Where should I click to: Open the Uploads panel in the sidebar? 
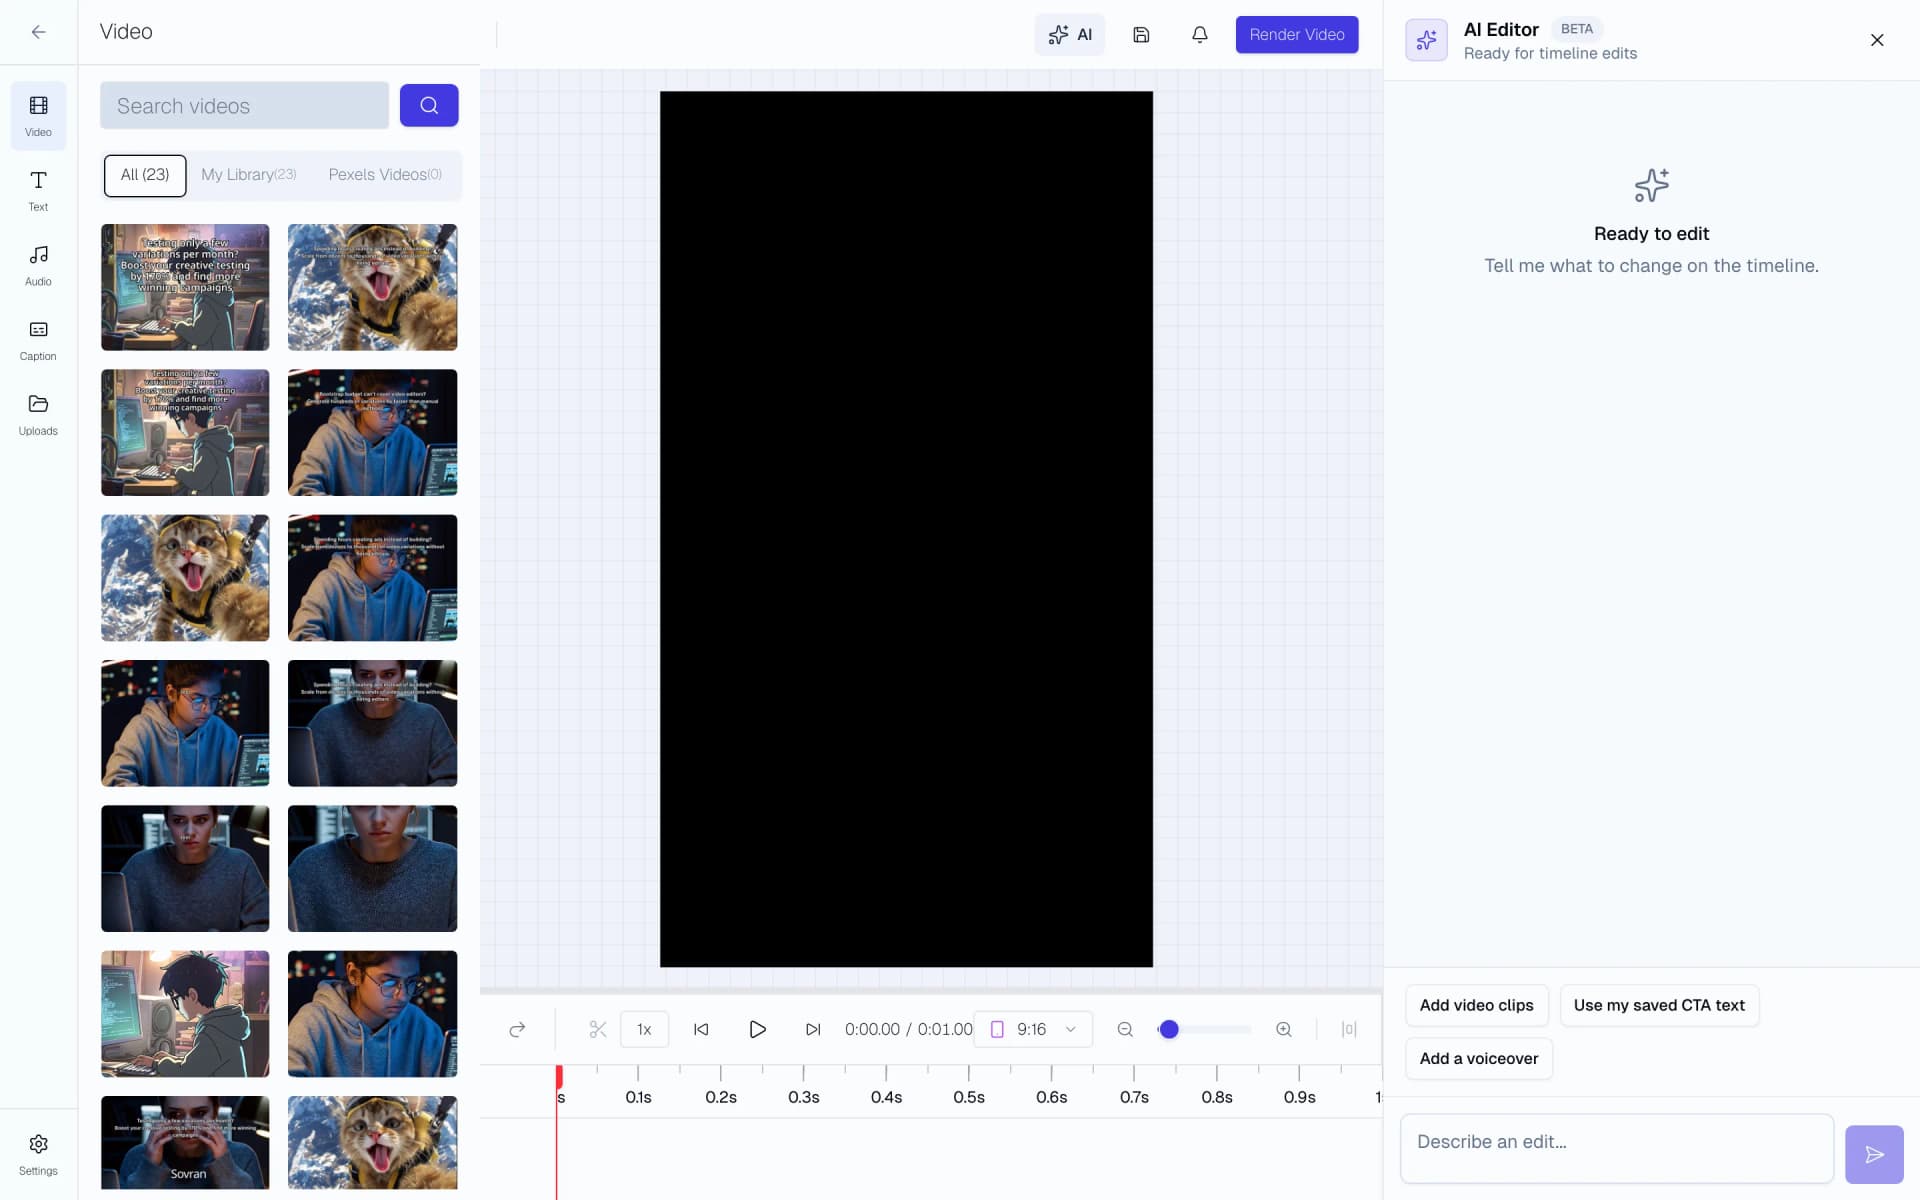(x=37, y=413)
